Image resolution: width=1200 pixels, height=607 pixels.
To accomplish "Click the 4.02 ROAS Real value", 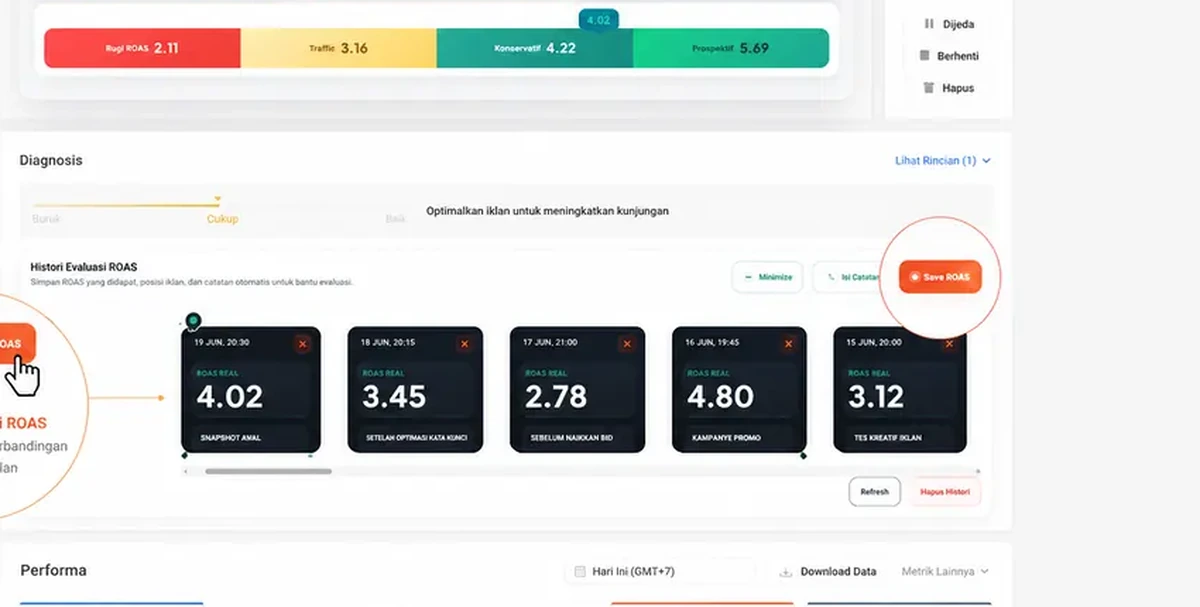I will tap(230, 397).
